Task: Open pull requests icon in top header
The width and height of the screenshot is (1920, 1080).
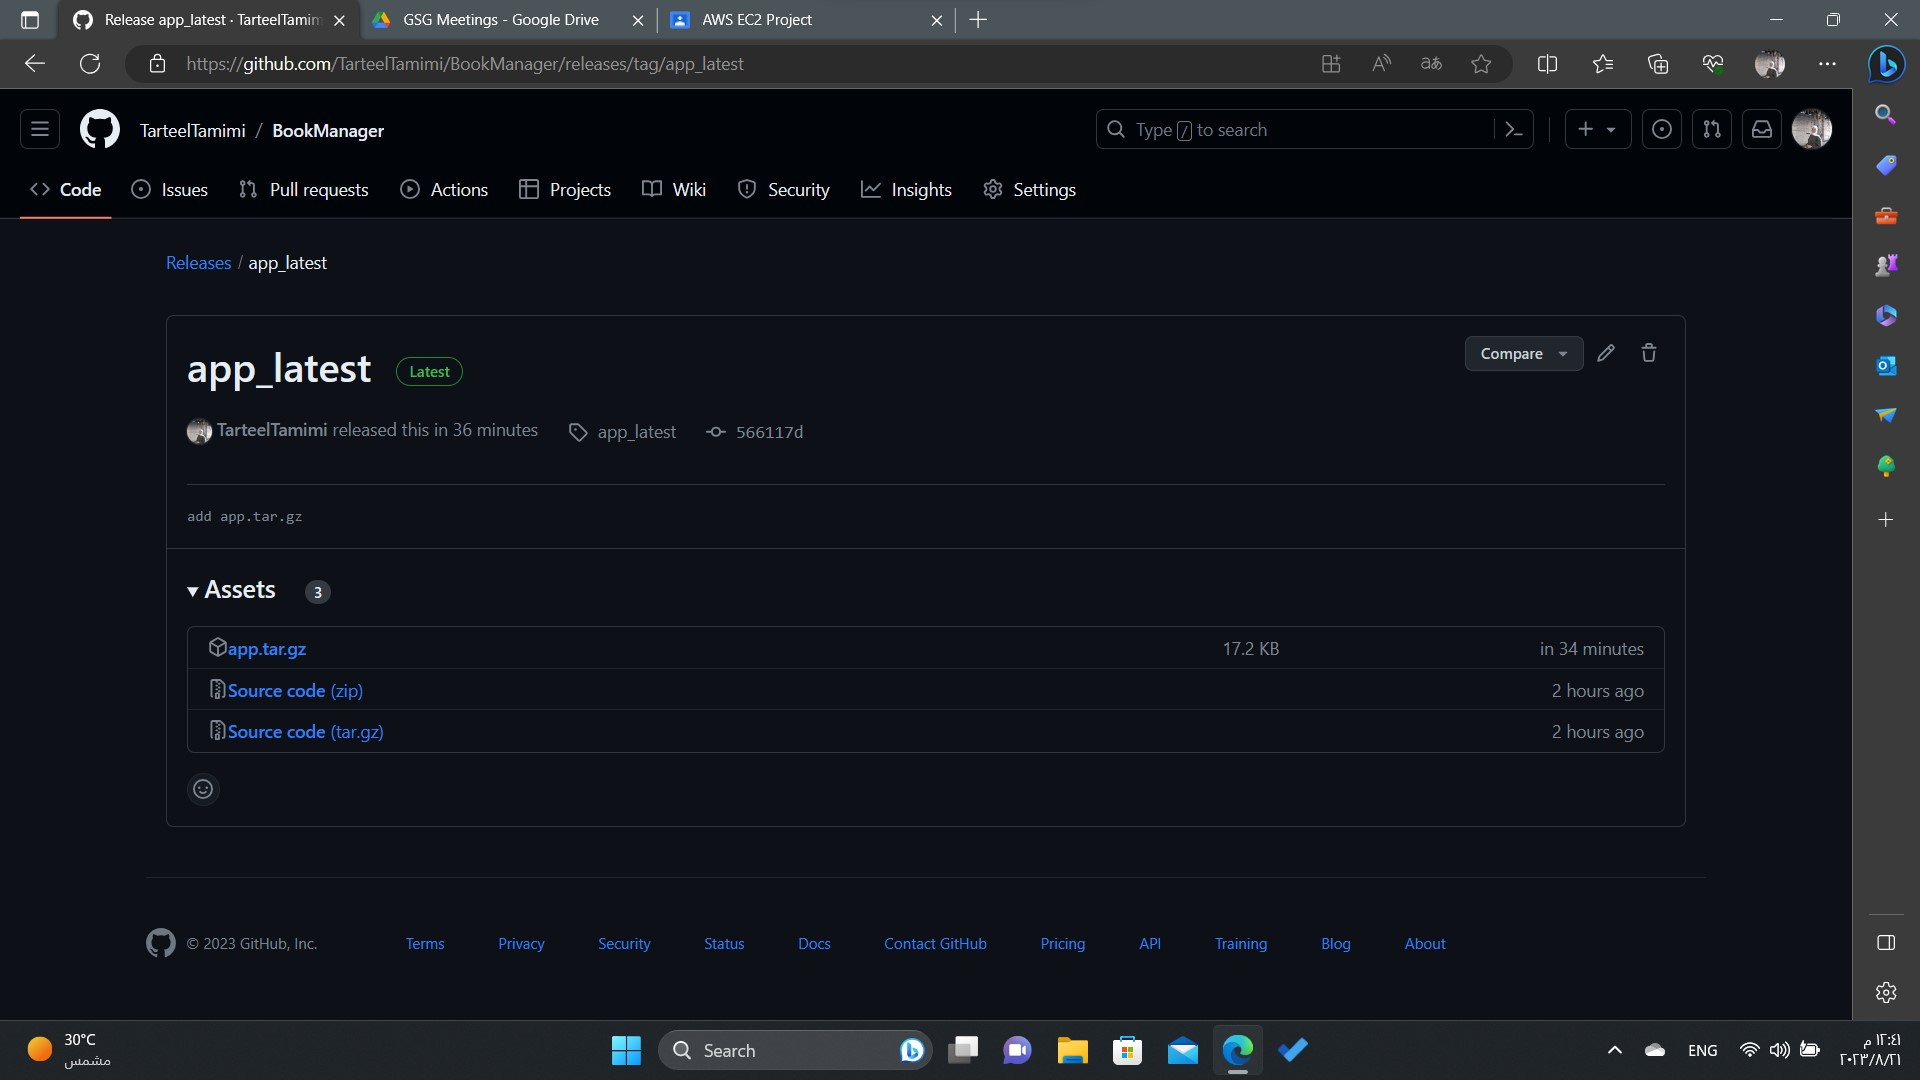Action: click(1712, 130)
